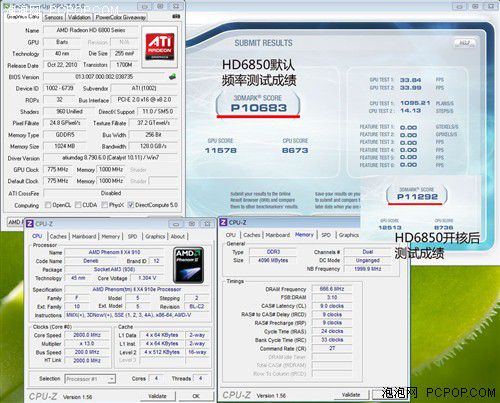This screenshot has height=403, width=500.
Task: Open the Processor #1 selection dropdown
Action: (x=90, y=379)
